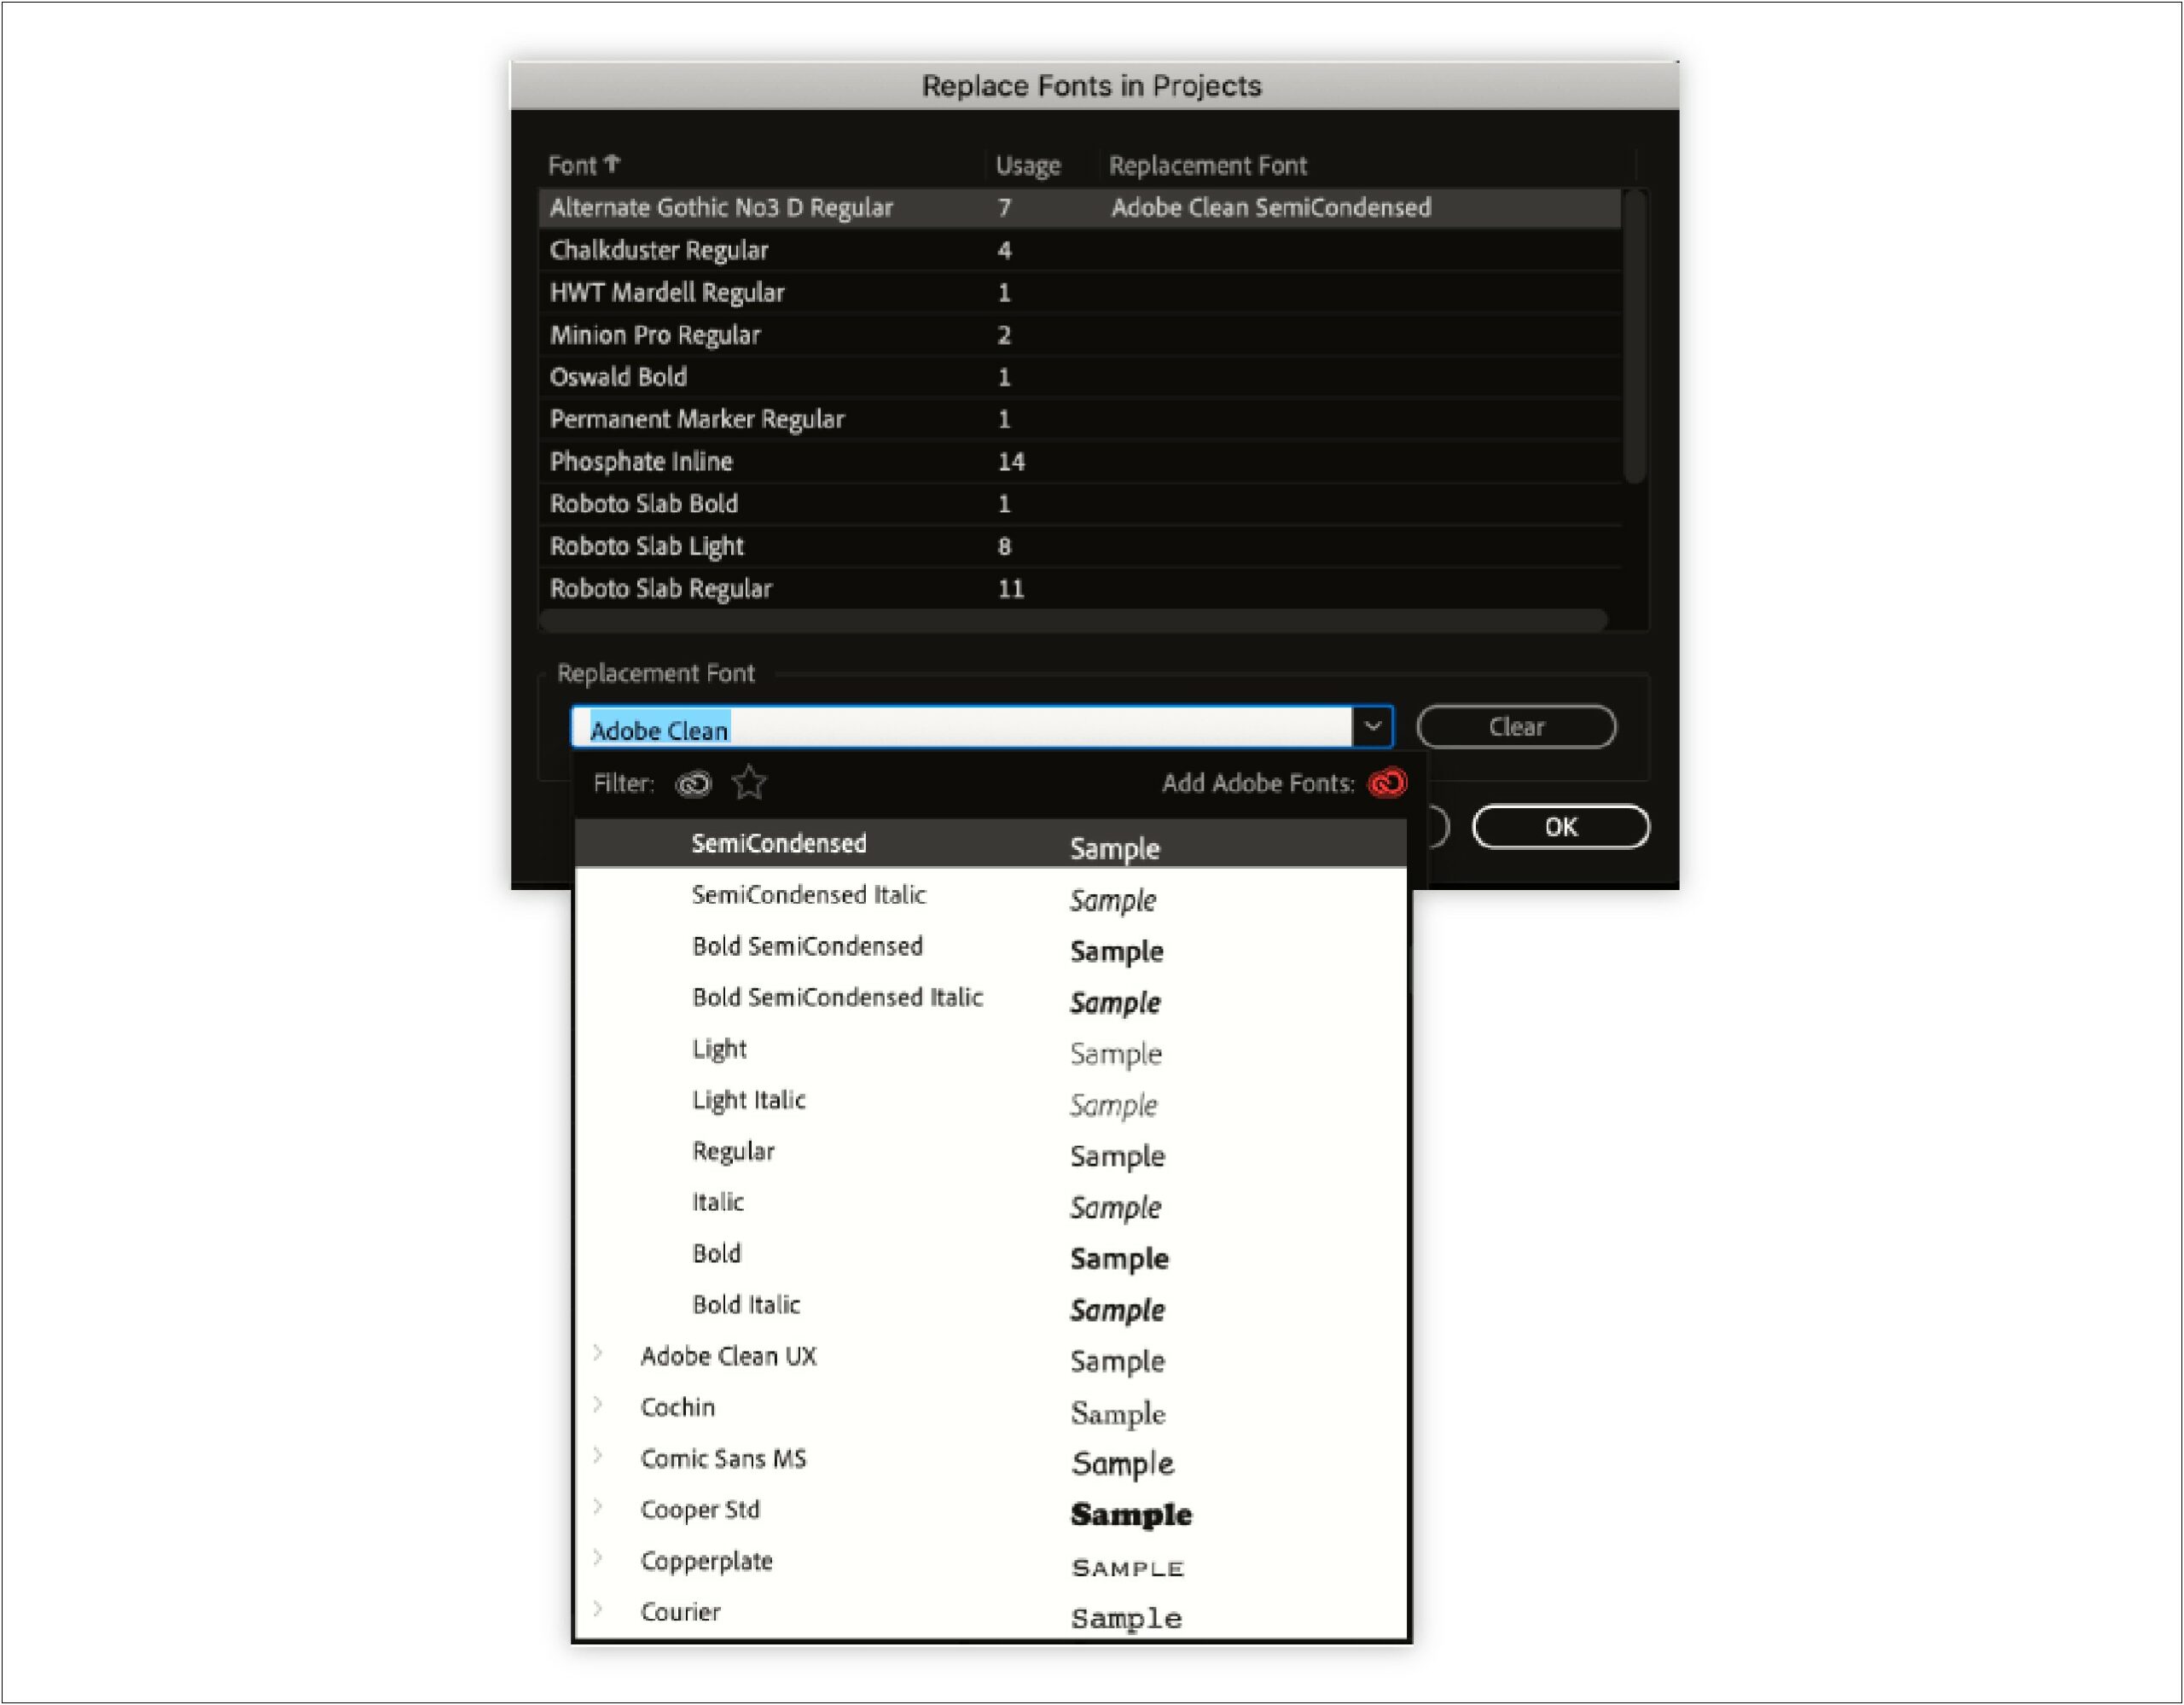The image size is (2184, 1705).
Task: Click the Adobe Clean SemiCondensed replacement cell
Action: 1271,208
